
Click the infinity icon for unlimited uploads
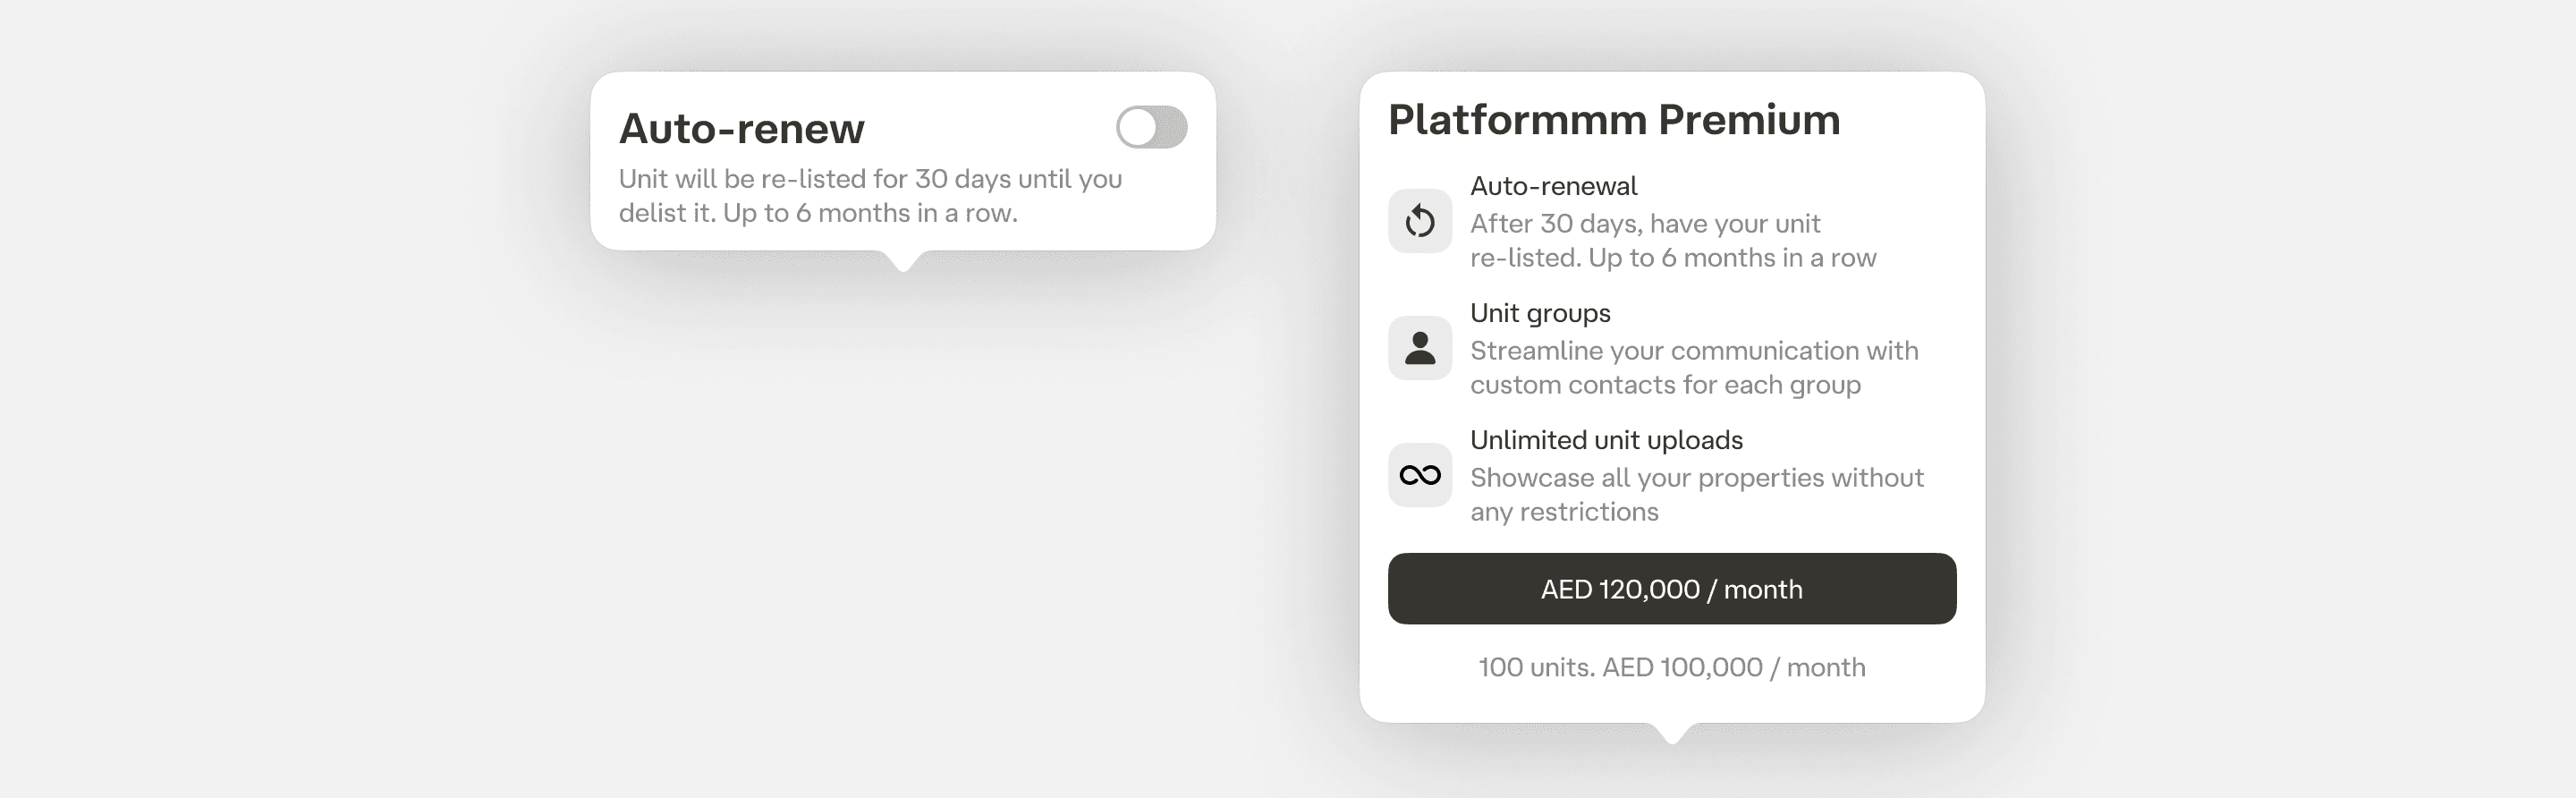(1419, 475)
